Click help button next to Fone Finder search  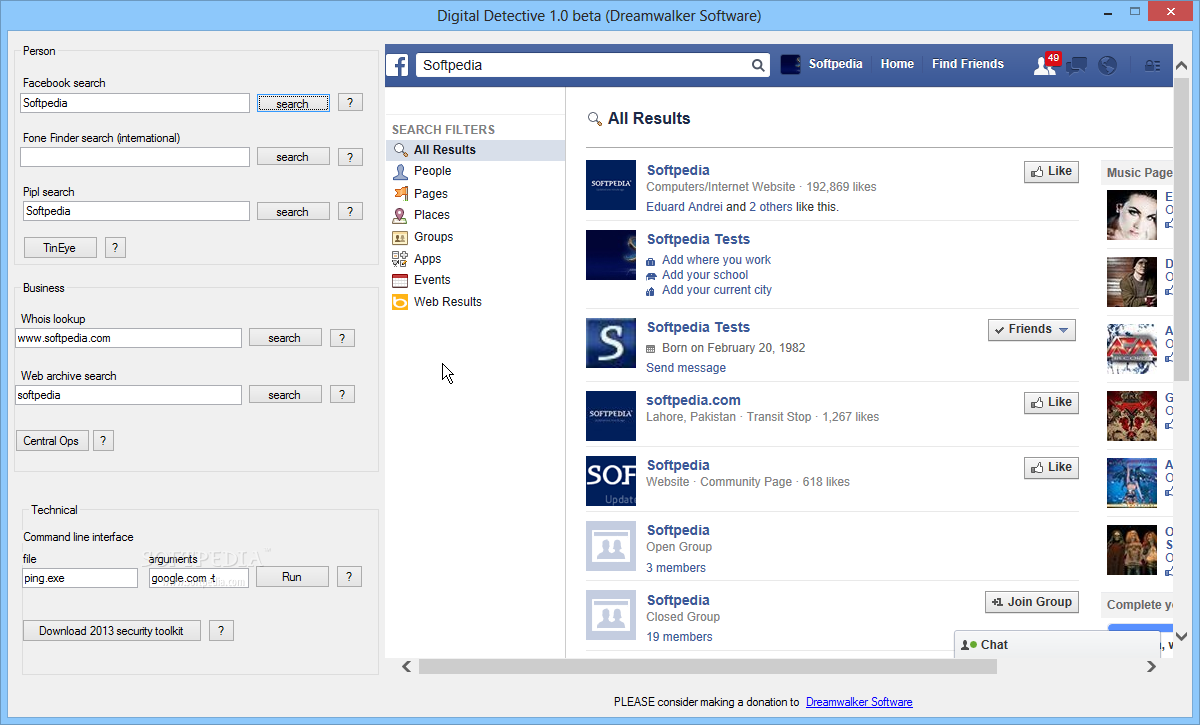[350, 157]
